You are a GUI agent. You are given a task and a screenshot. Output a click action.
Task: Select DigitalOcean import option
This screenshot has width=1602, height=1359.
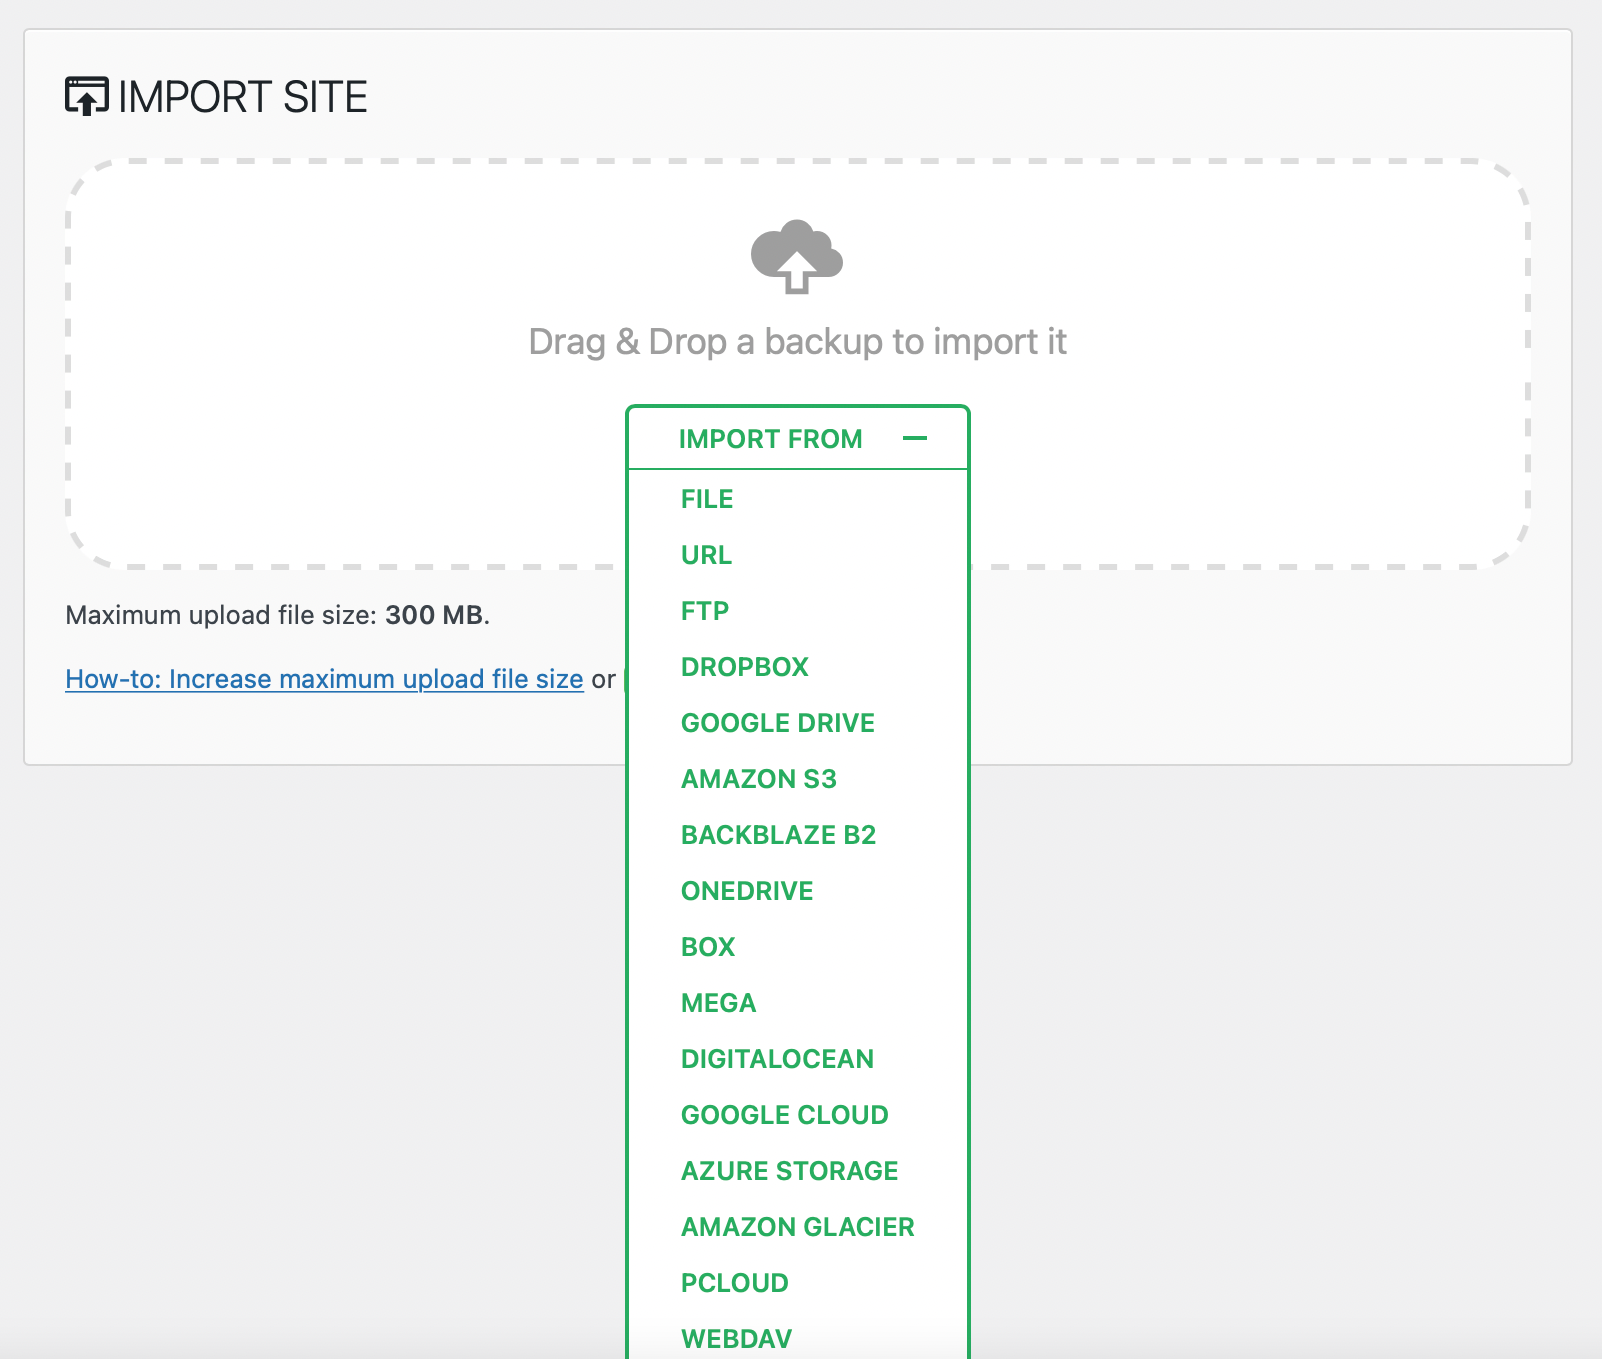pyautogui.click(x=778, y=1059)
